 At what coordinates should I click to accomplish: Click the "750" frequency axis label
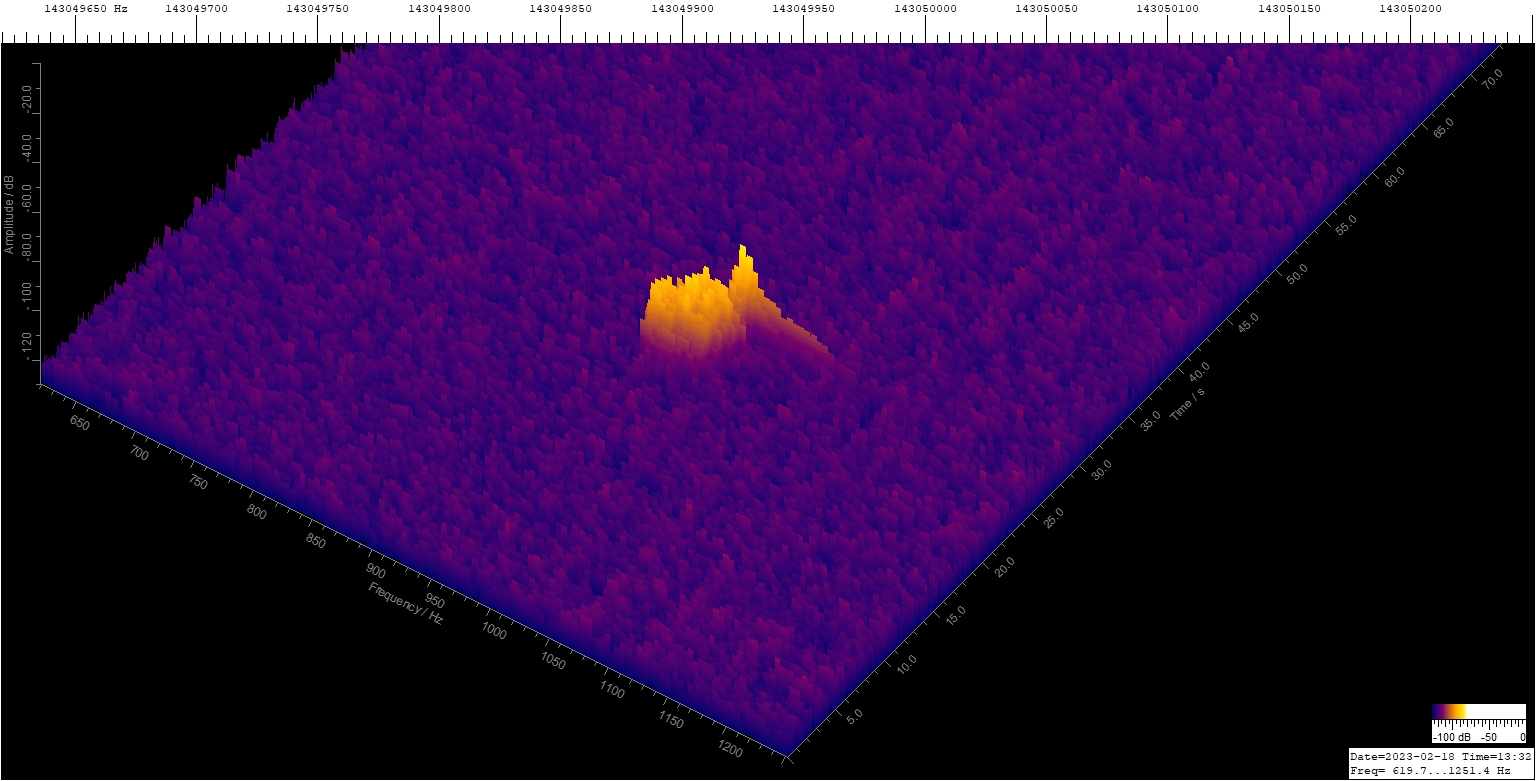click(x=198, y=483)
